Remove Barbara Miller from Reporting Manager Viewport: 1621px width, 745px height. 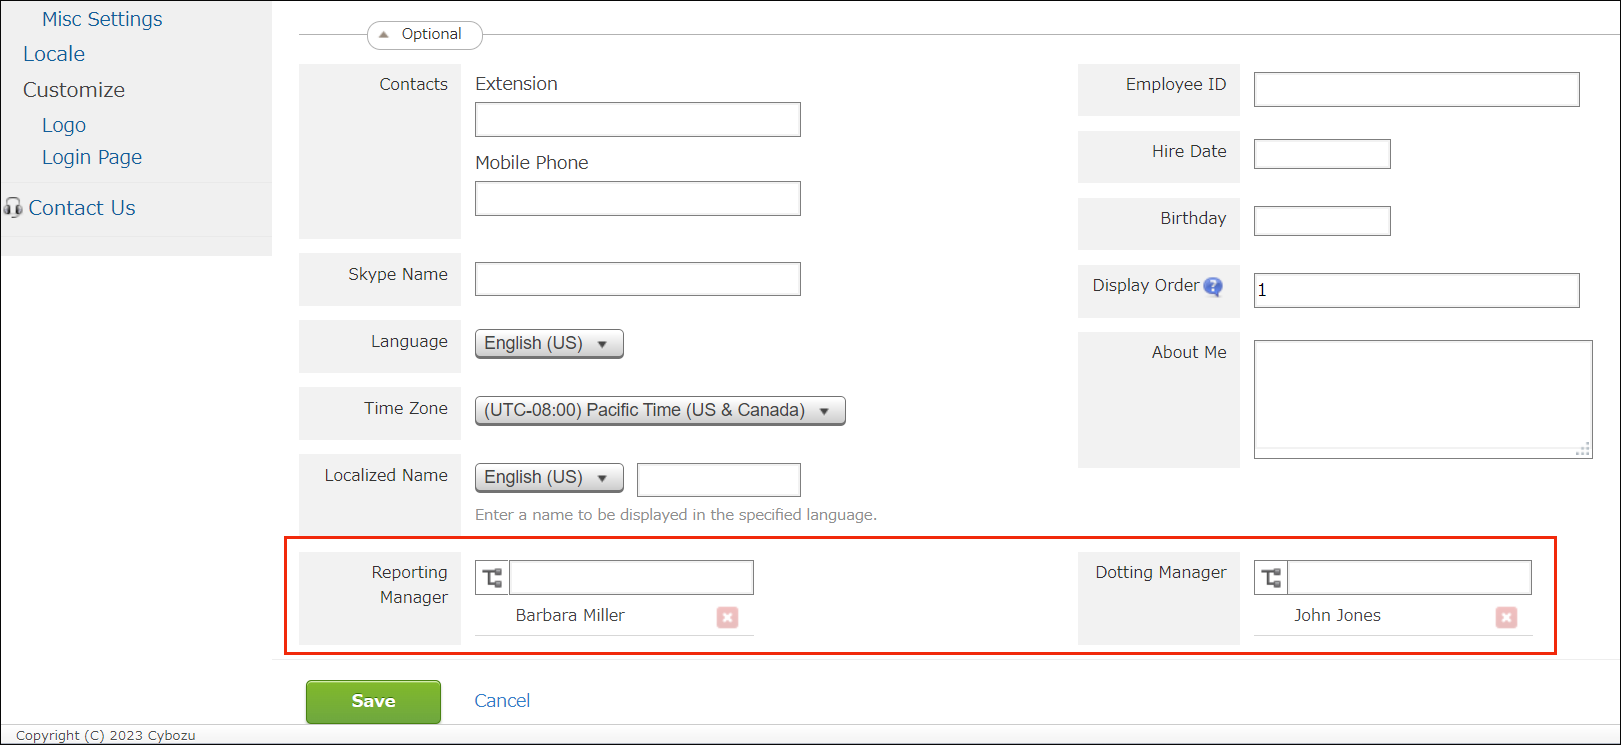728,617
